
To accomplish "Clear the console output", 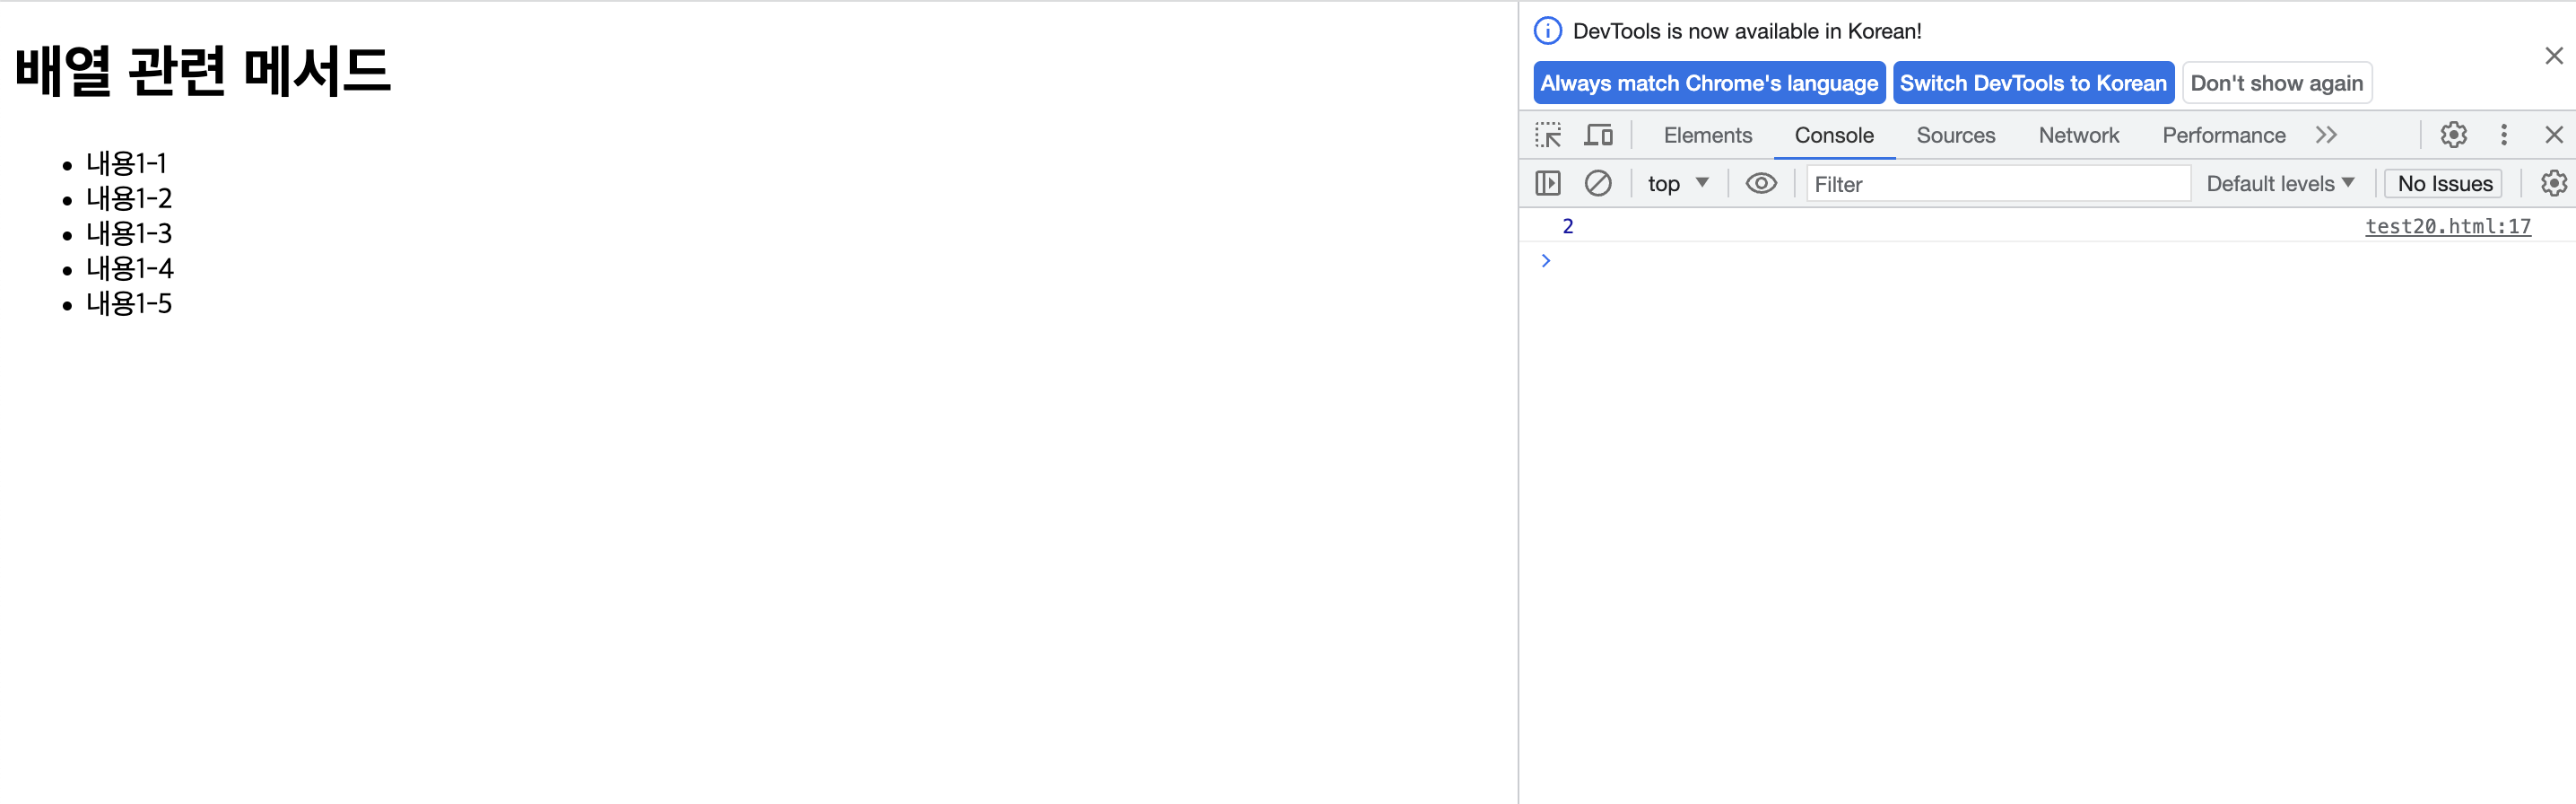I will pos(1598,183).
